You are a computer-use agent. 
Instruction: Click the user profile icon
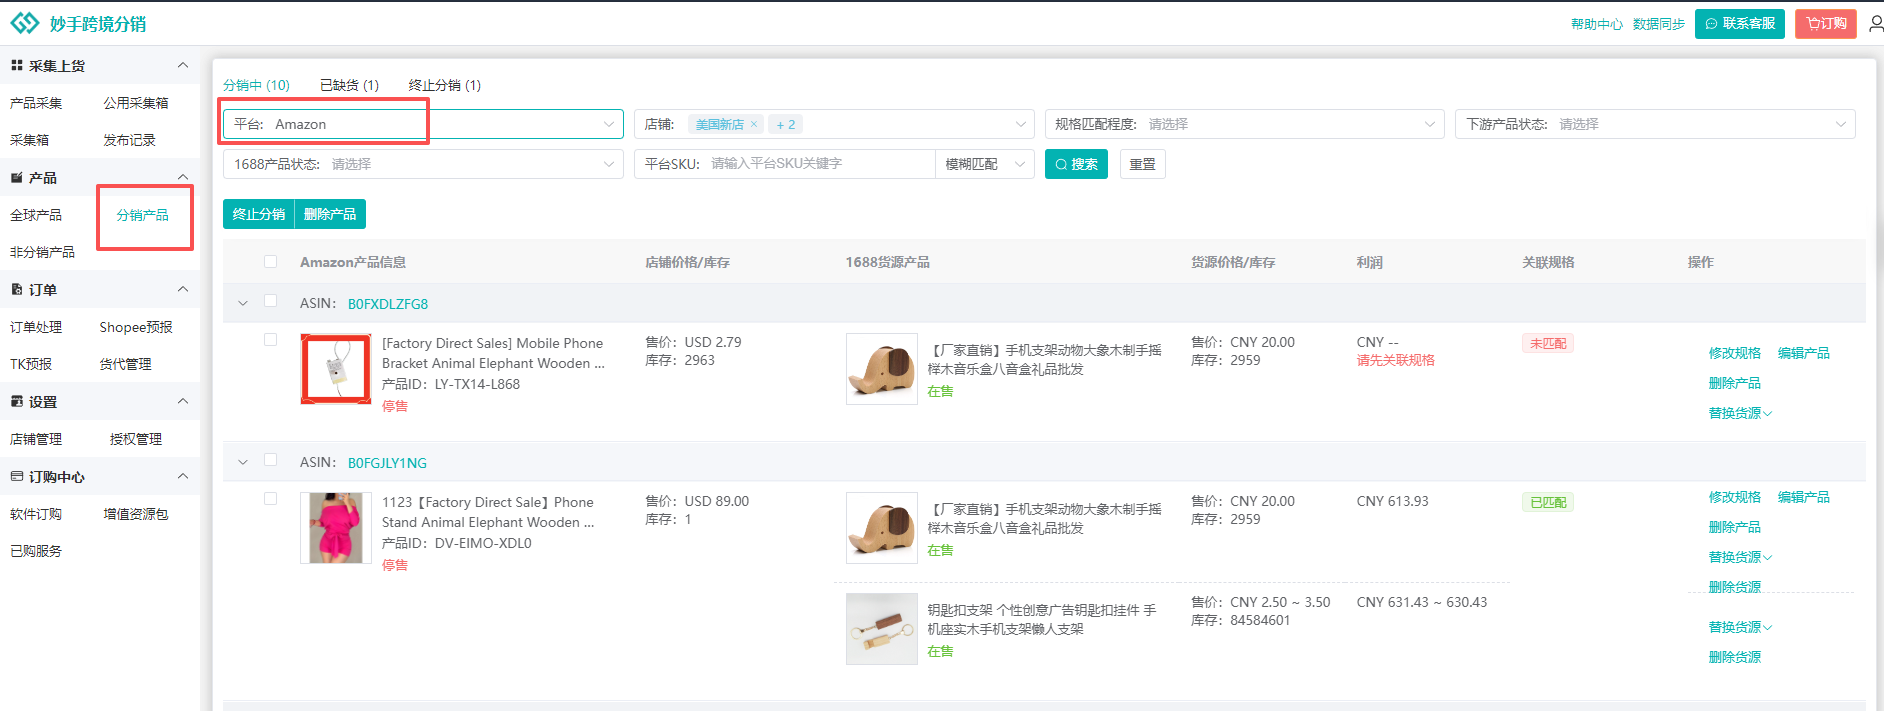1876,23
